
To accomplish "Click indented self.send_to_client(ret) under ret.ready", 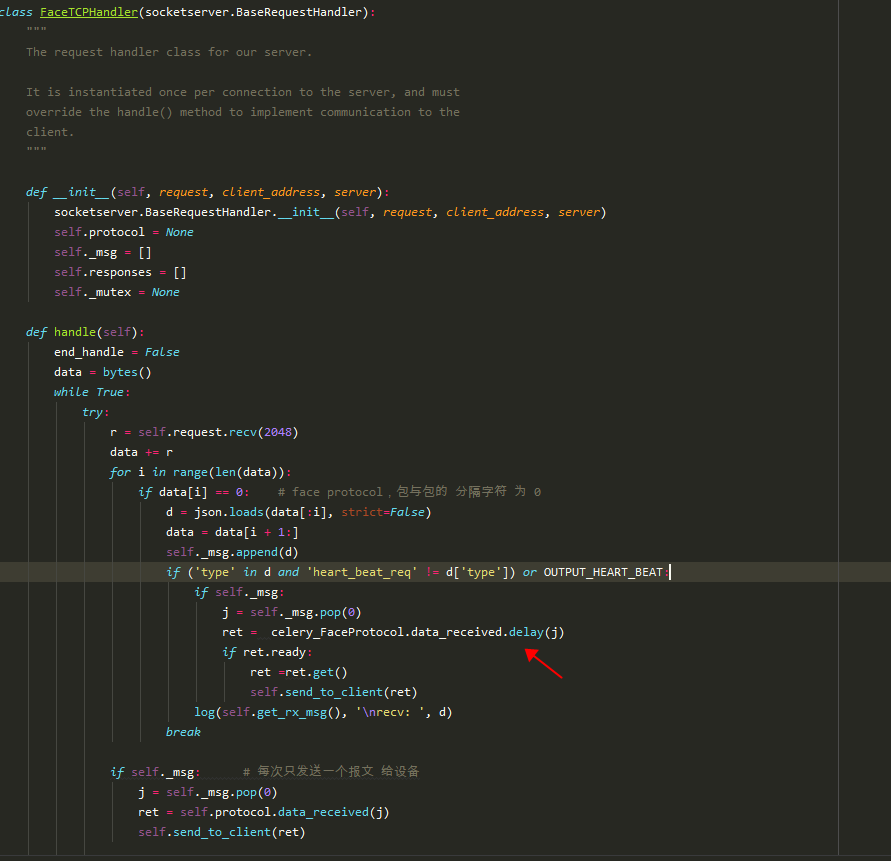I will pos(334,692).
